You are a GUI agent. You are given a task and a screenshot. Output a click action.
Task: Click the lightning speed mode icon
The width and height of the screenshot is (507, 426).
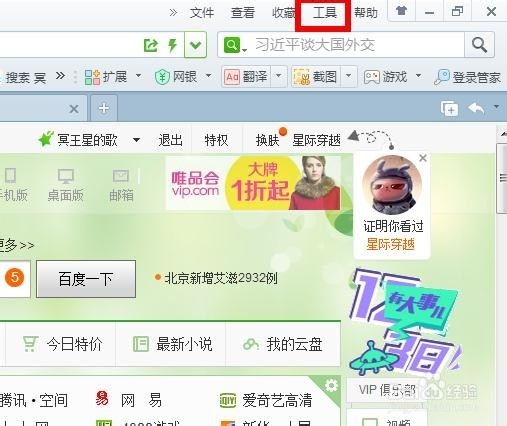point(172,45)
